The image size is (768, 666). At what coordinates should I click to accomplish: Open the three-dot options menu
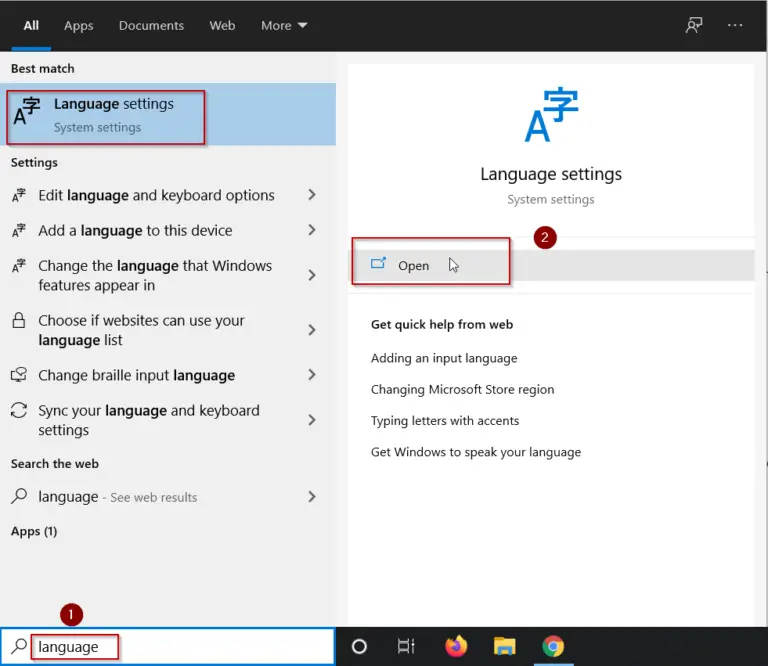[735, 25]
